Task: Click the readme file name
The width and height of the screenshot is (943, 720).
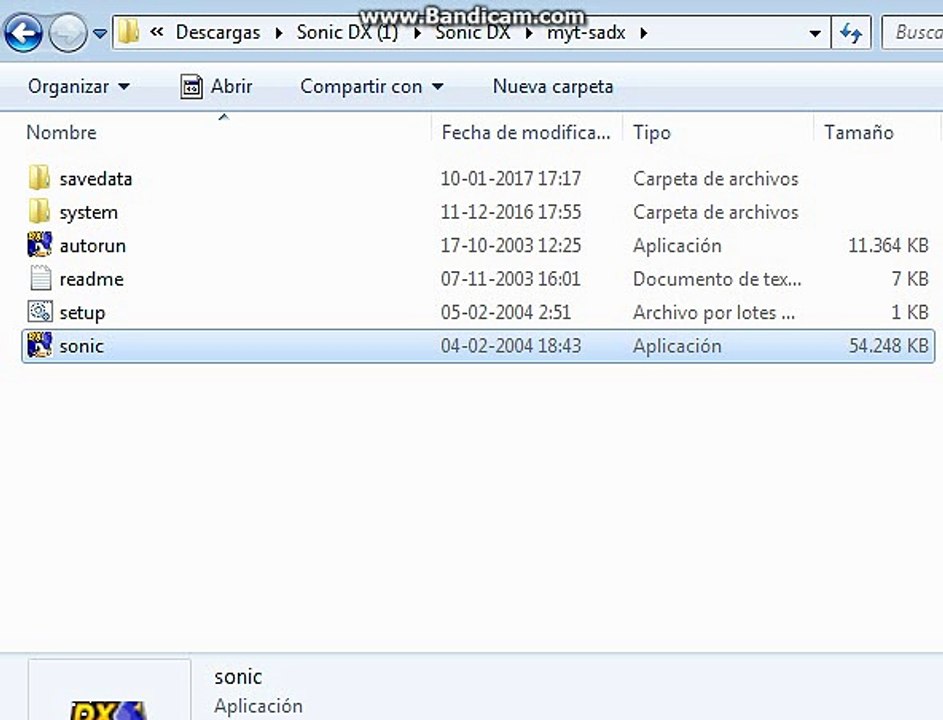Action: point(91,279)
